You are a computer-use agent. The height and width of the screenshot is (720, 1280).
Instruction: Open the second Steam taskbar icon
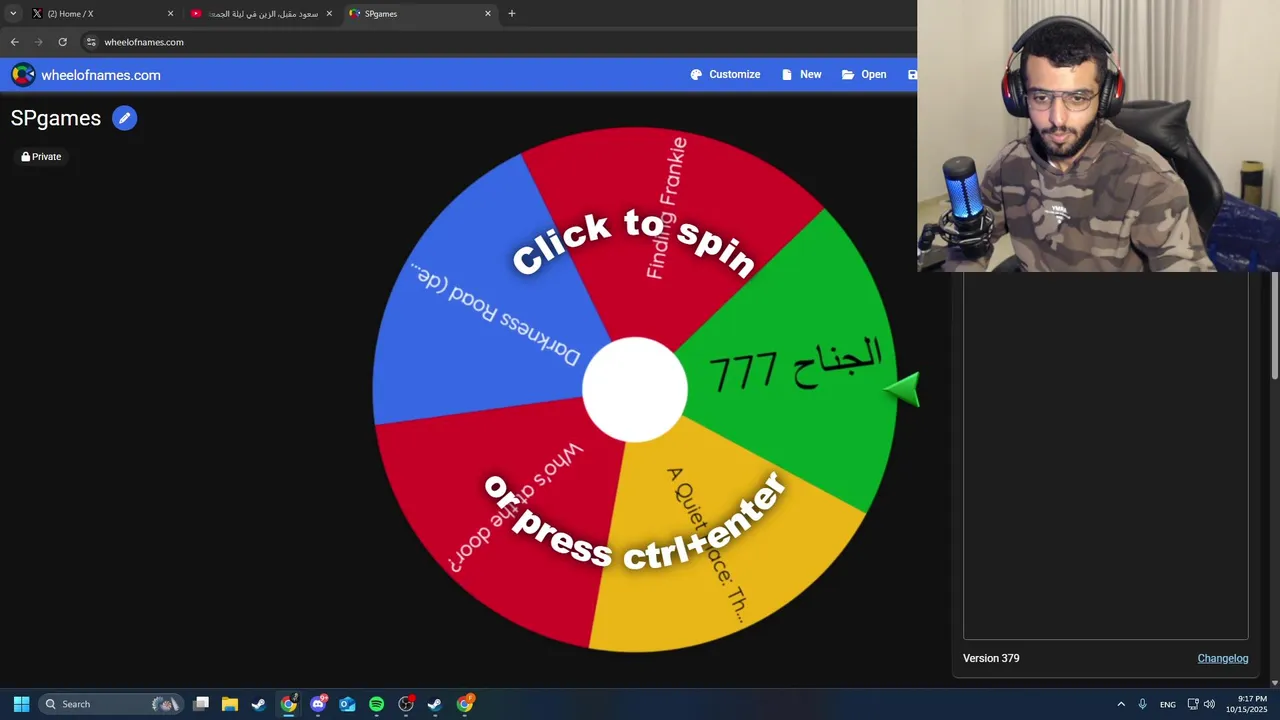(x=435, y=704)
